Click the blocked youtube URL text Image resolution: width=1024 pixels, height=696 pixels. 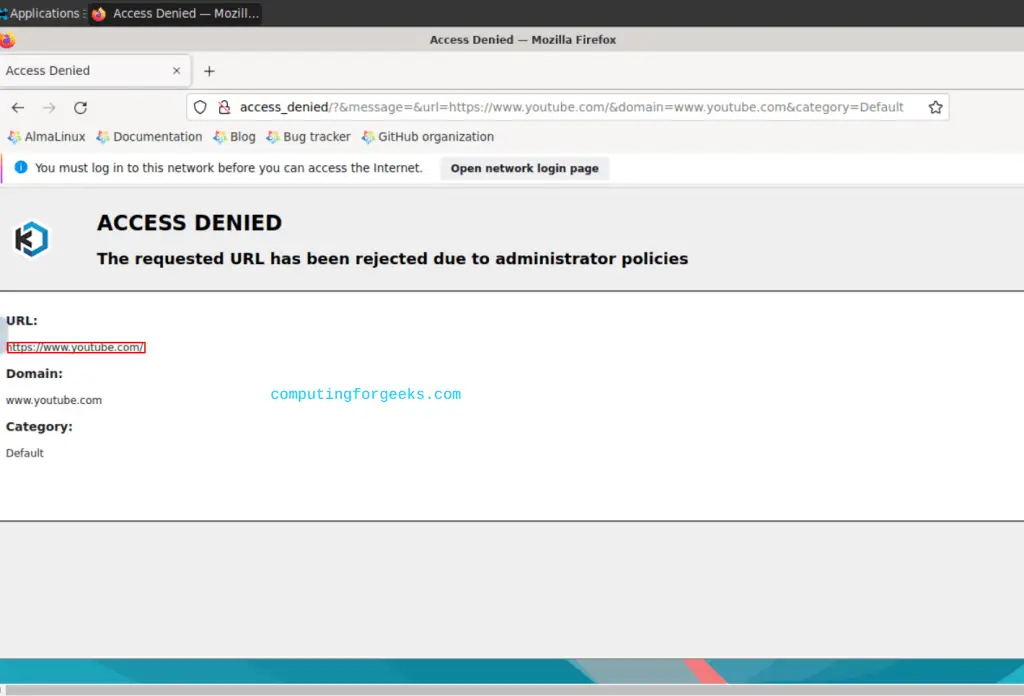coord(76,347)
